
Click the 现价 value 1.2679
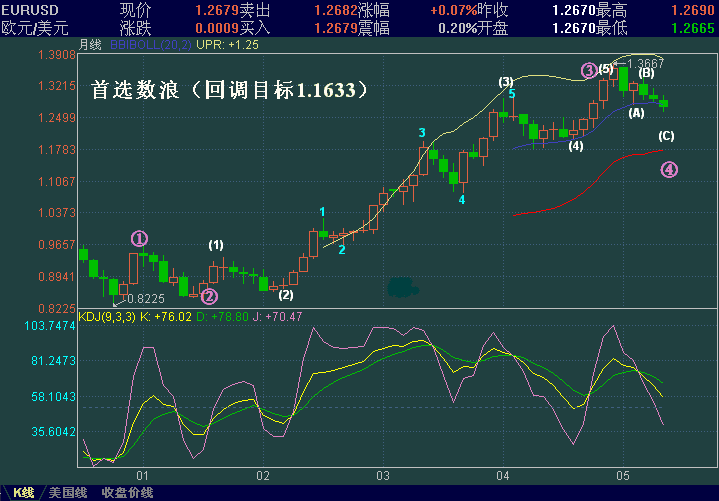click(217, 10)
